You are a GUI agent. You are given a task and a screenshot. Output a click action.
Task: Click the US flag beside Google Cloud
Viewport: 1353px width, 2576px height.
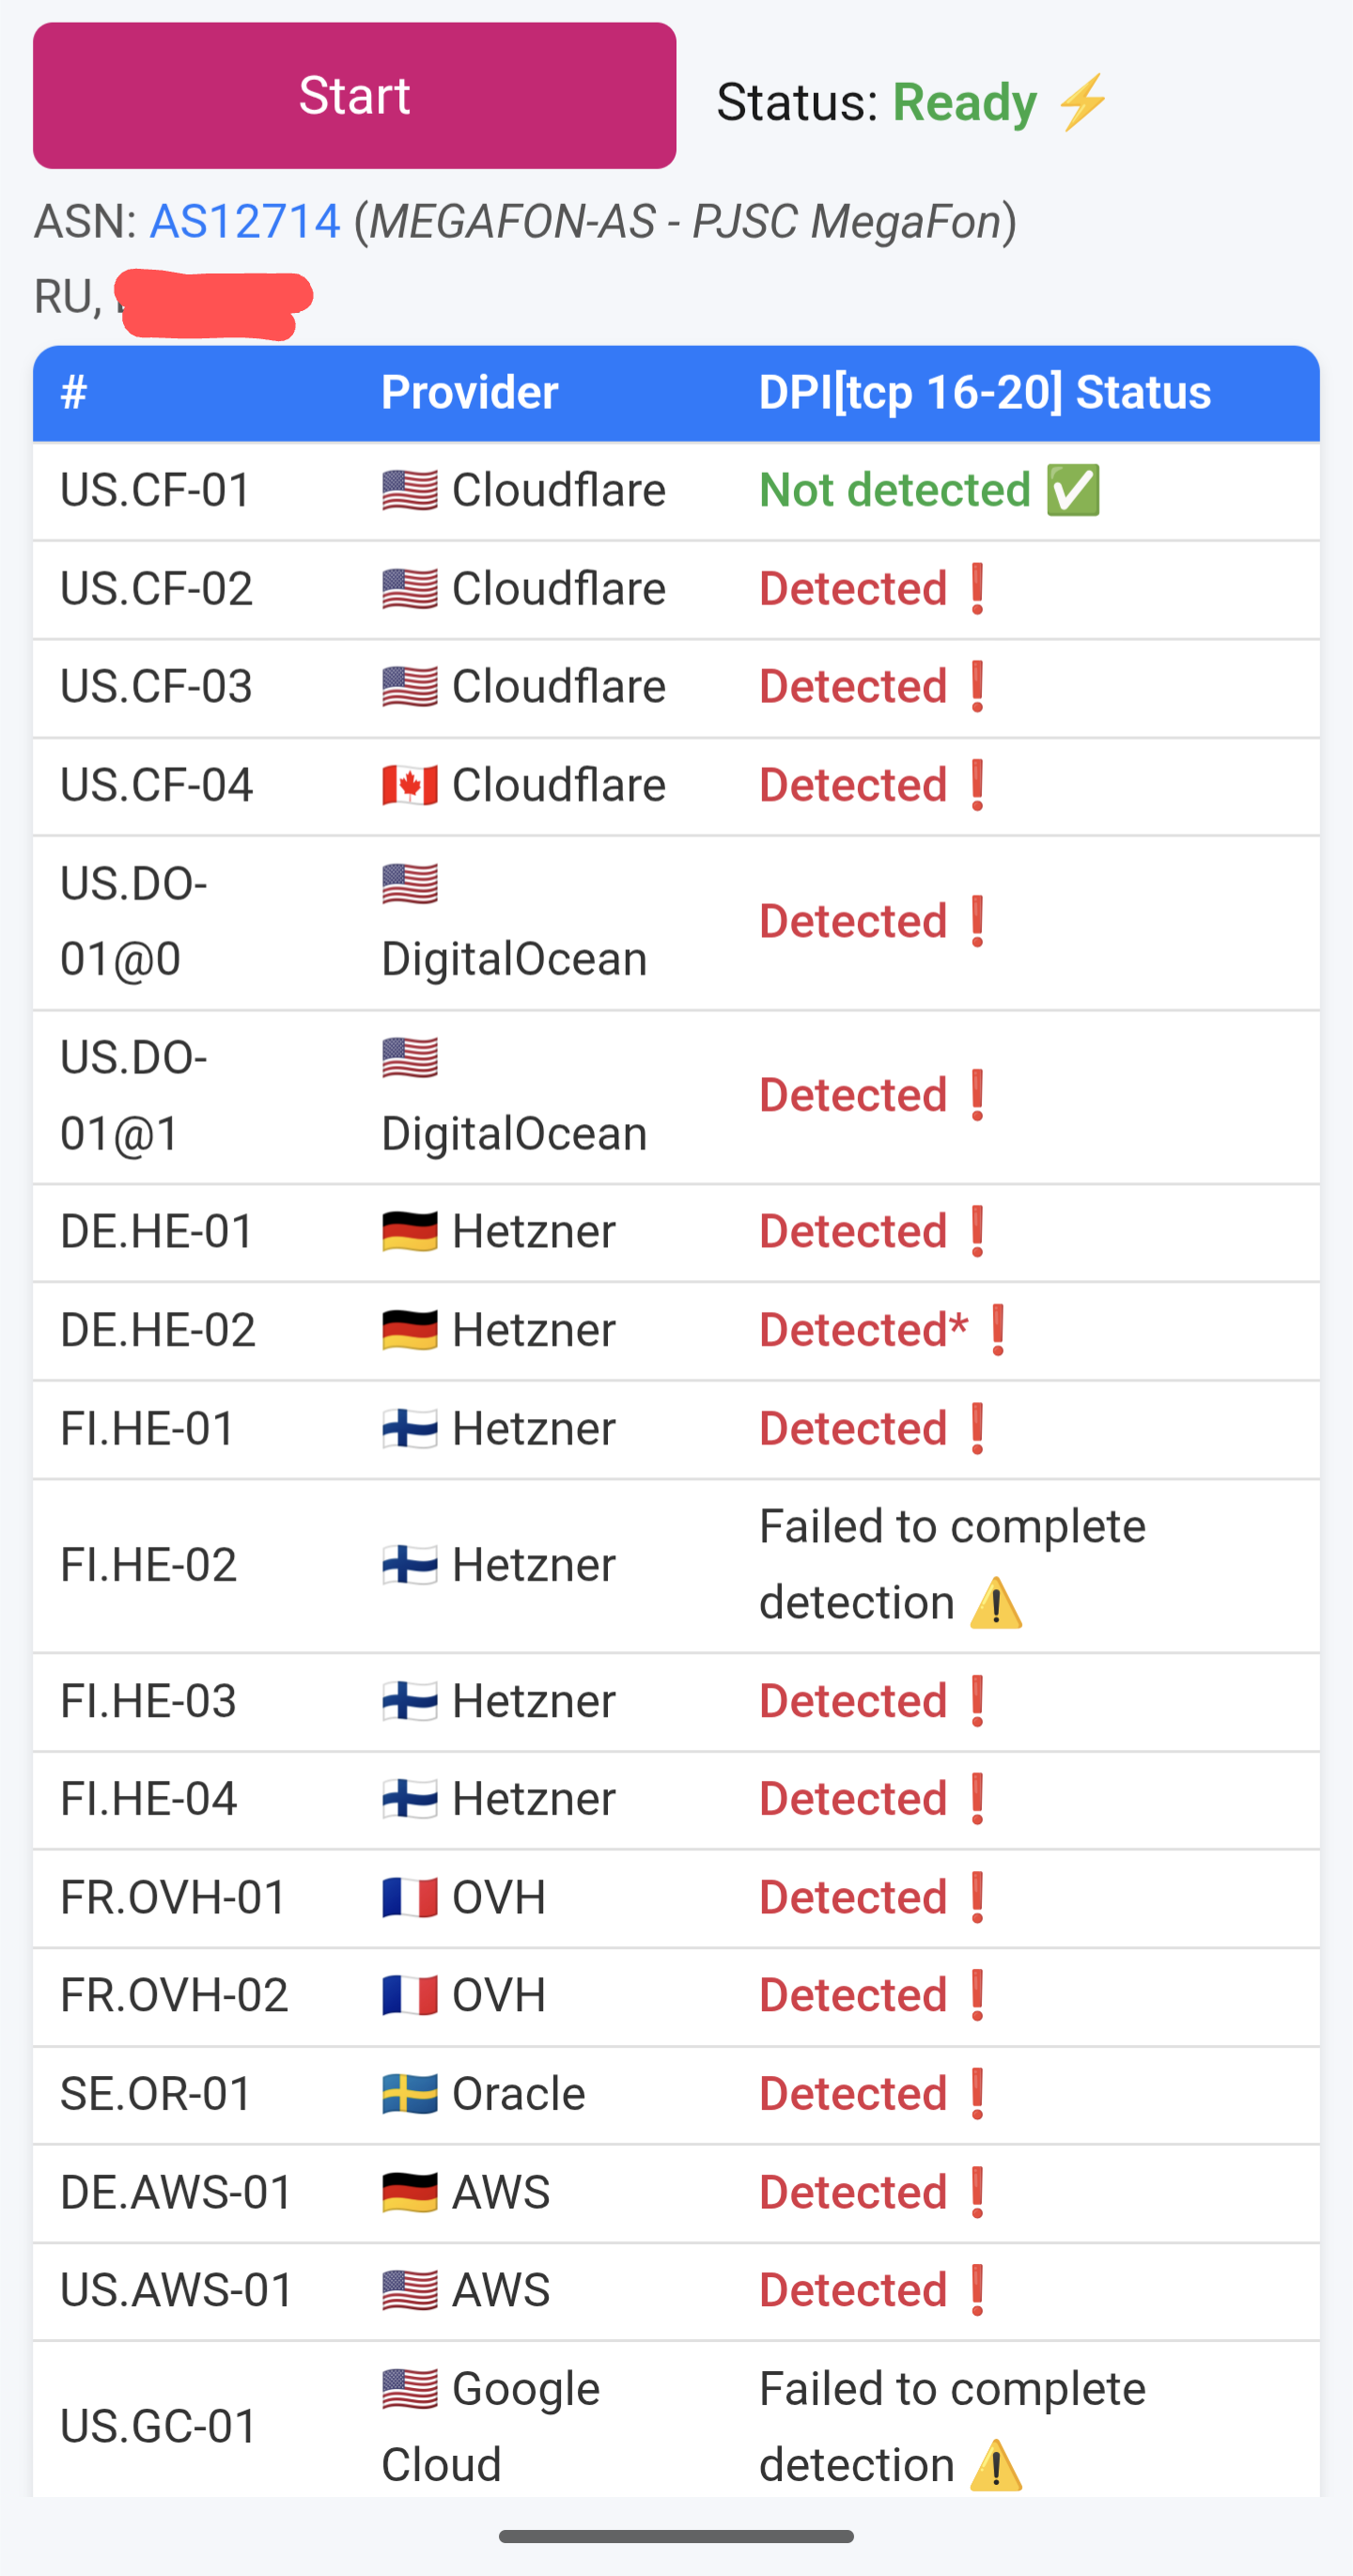[x=410, y=2389]
